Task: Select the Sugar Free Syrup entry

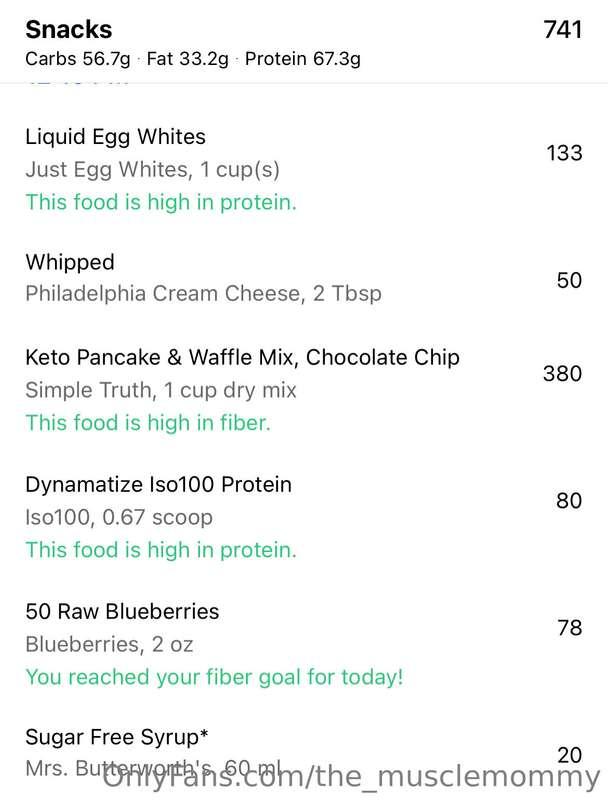Action: [x=304, y=753]
